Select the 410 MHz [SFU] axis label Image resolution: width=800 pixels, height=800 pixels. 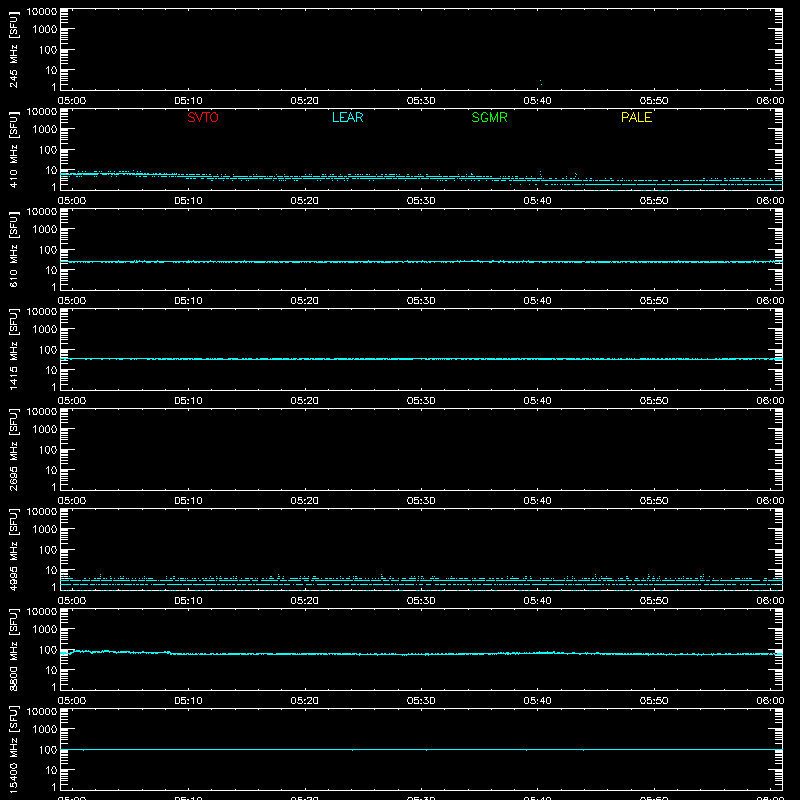tap(14, 150)
